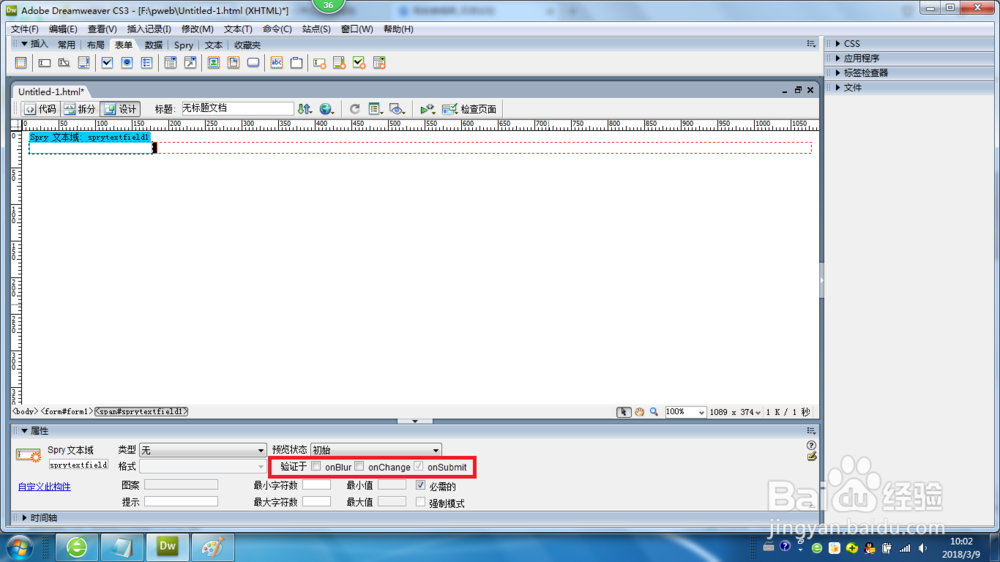Toggle the 必需的 required checkbox
This screenshot has width=1000, height=562.
coord(420,485)
